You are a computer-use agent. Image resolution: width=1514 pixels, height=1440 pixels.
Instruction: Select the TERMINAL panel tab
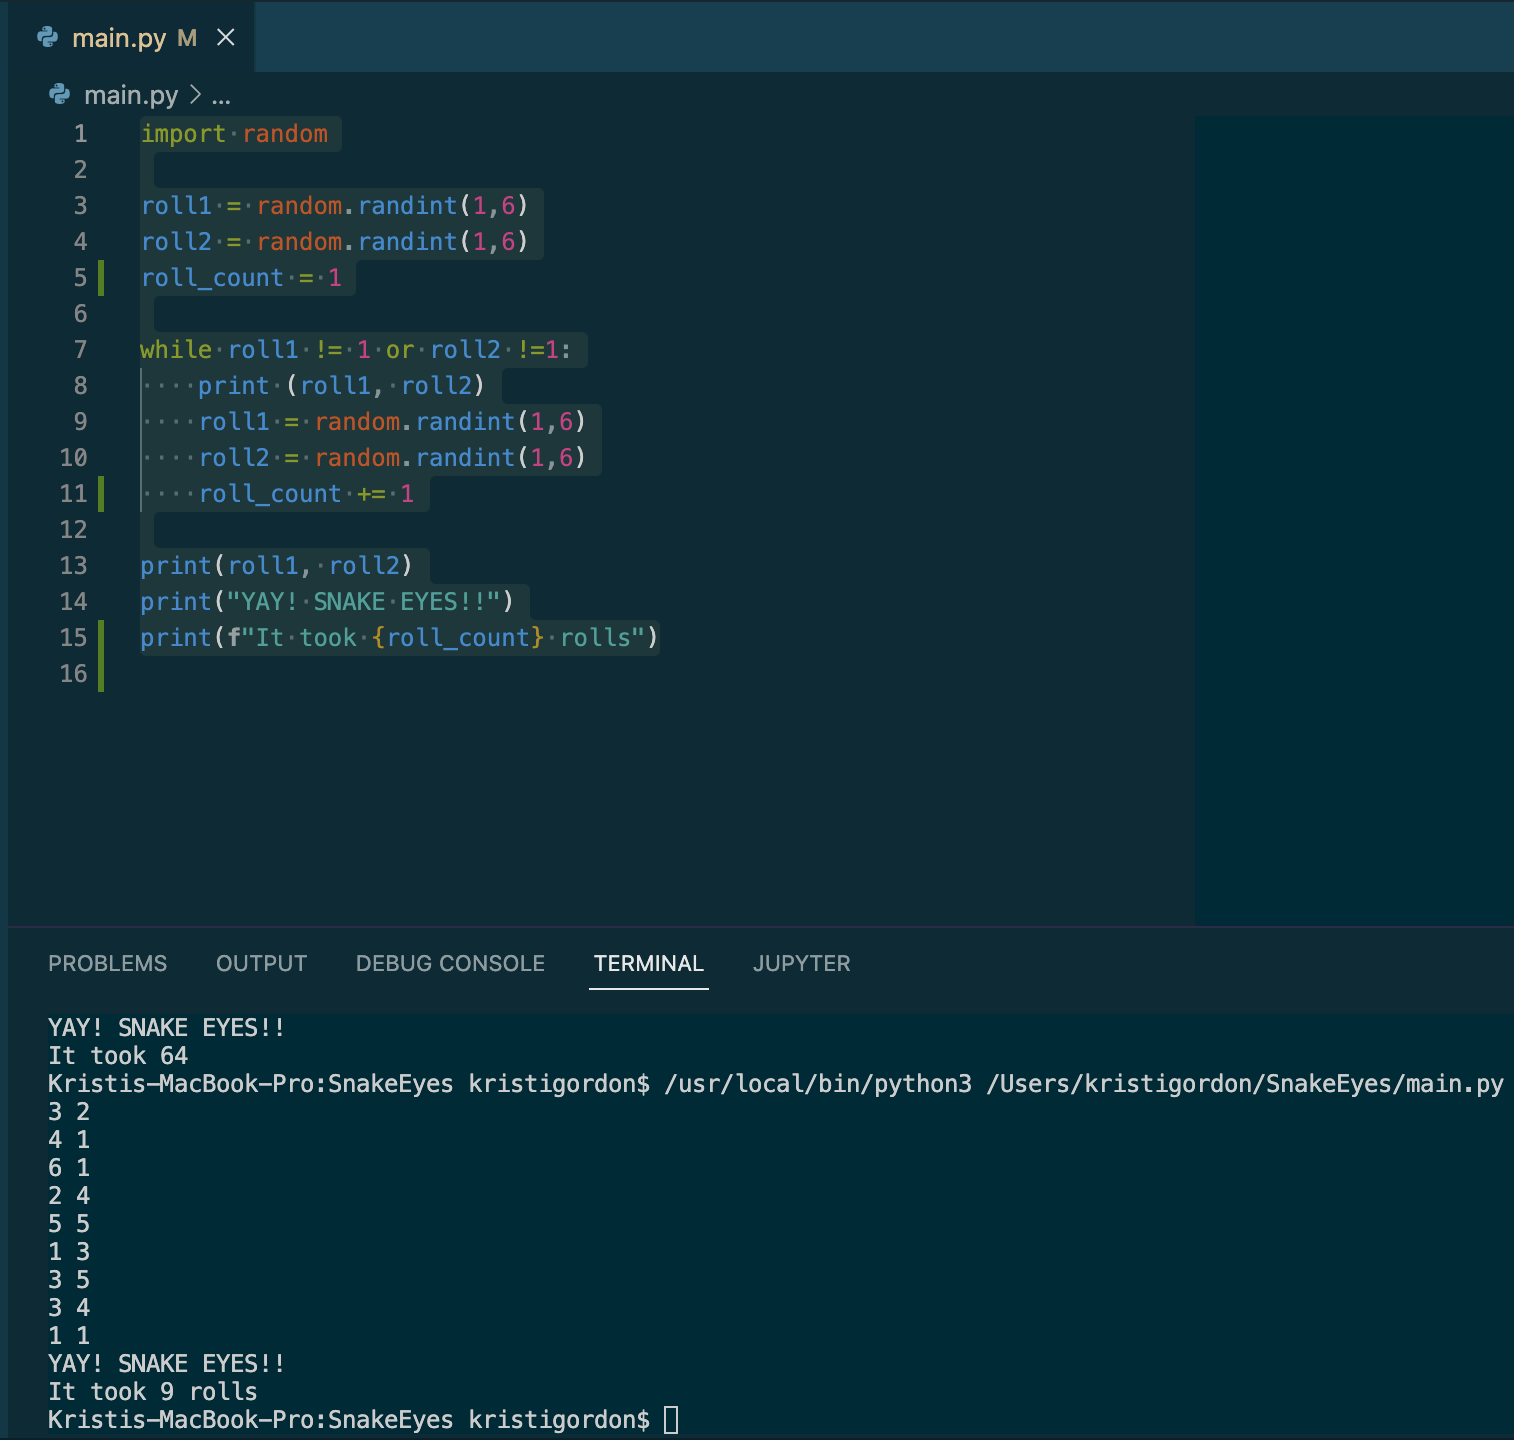pos(648,963)
